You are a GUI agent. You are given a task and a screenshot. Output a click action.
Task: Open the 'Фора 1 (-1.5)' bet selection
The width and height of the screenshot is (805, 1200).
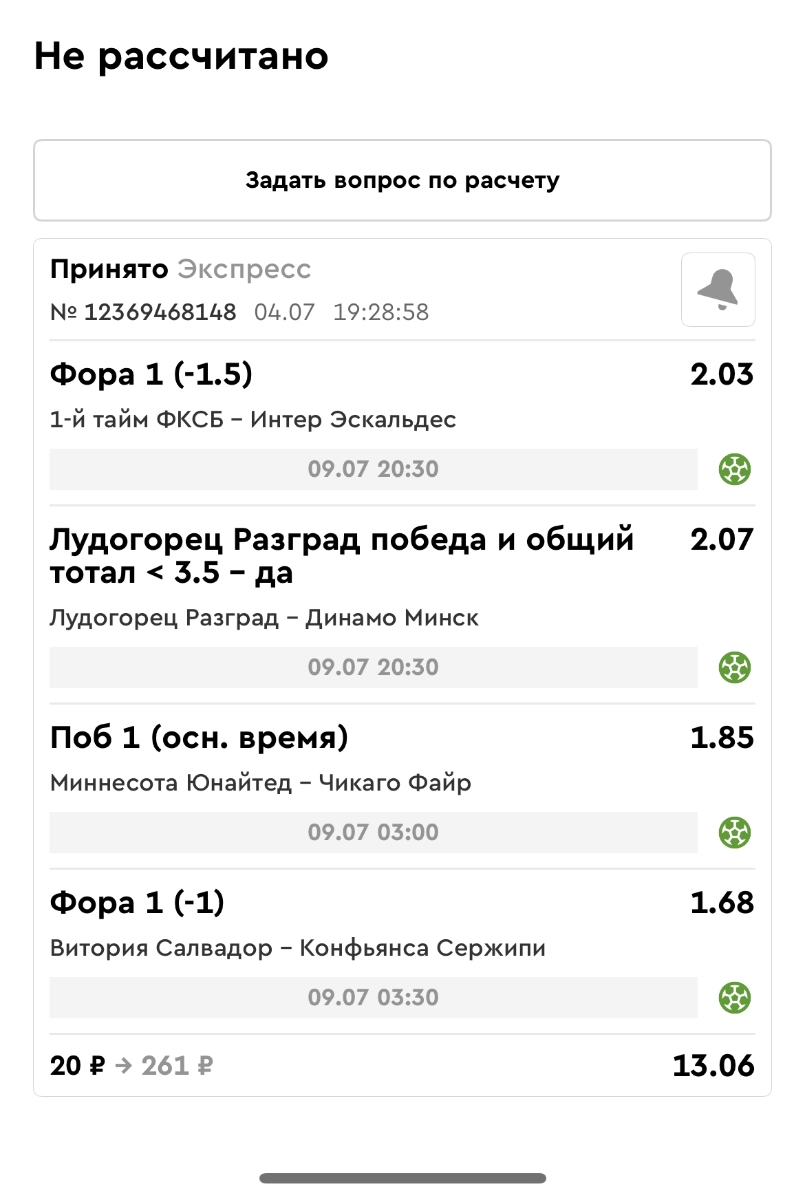(x=151, y=375)
